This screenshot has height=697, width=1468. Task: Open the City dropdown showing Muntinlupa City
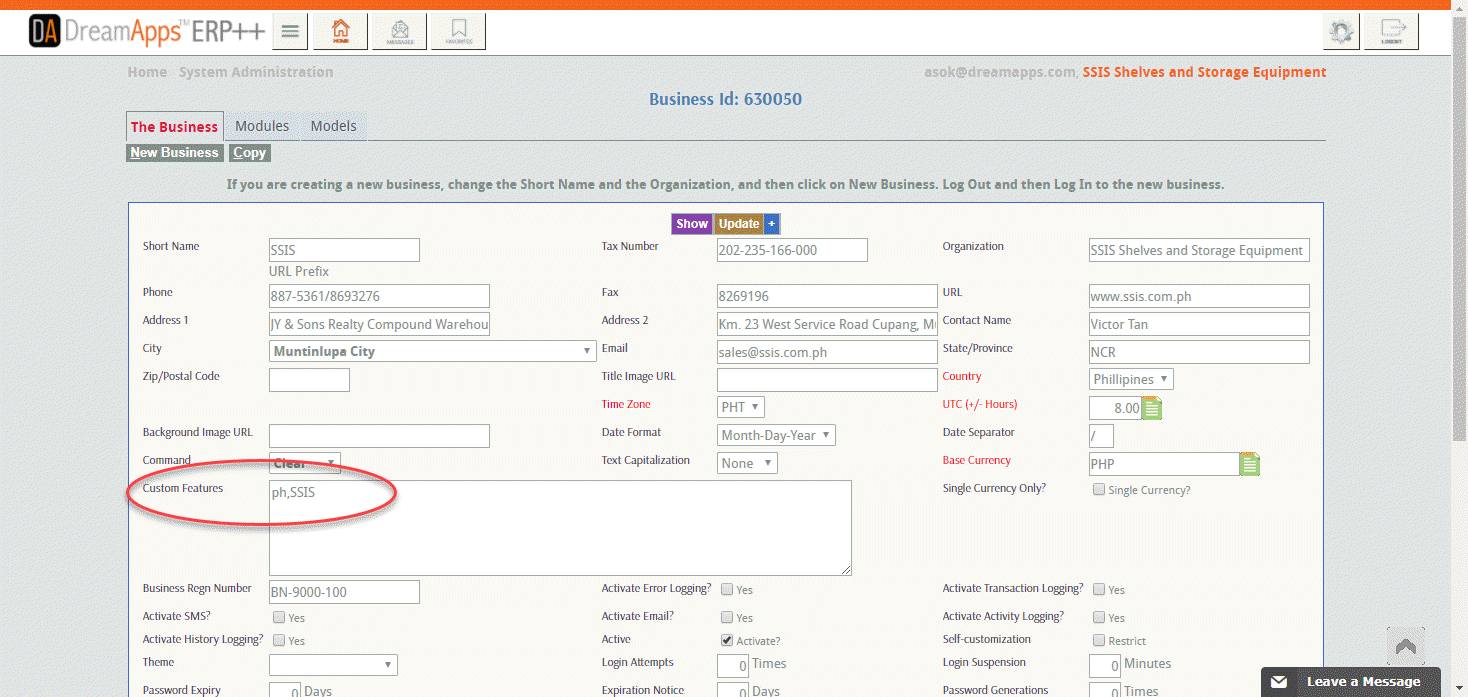pyautogui.click(x=433, y=352)
